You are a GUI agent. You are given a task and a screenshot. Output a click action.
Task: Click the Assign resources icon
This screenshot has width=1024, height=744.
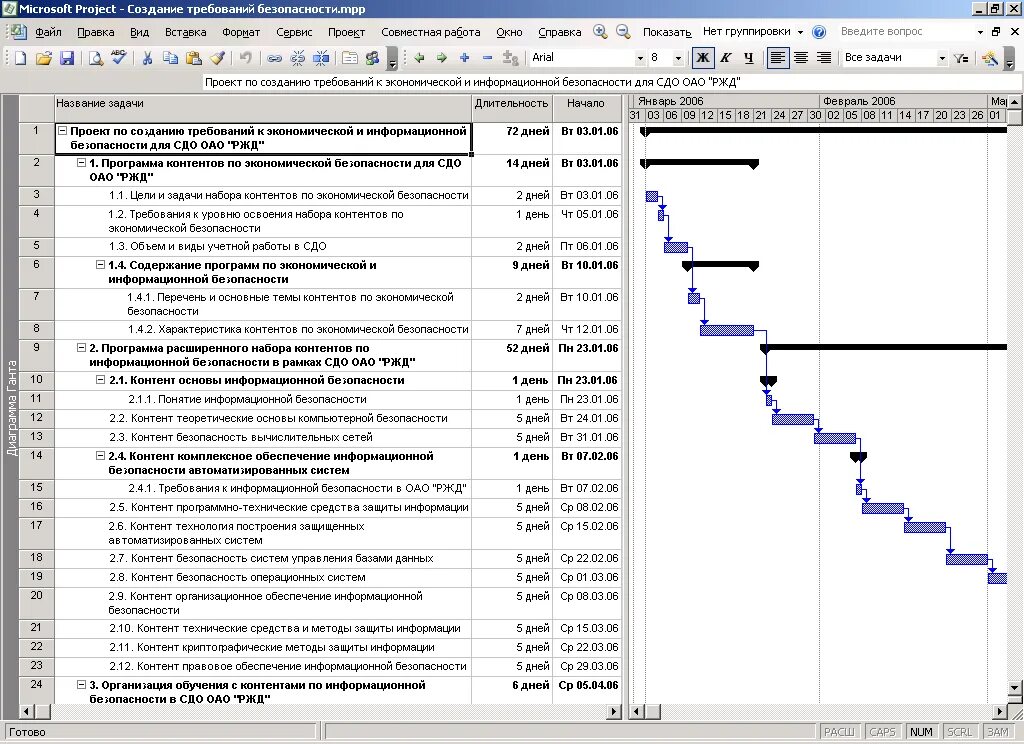[x=372, y=58]
